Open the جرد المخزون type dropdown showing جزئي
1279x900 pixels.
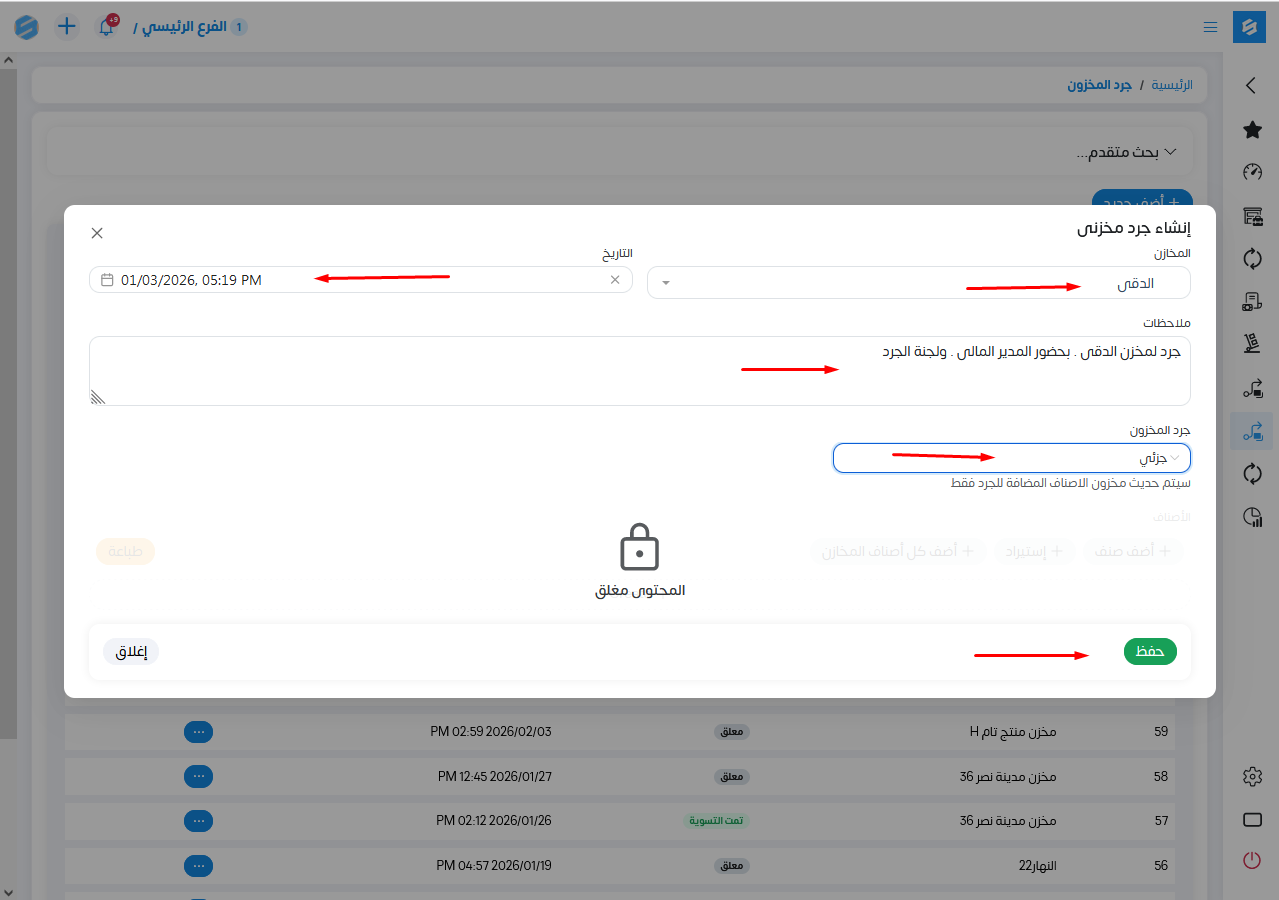tap(1011, 458)
